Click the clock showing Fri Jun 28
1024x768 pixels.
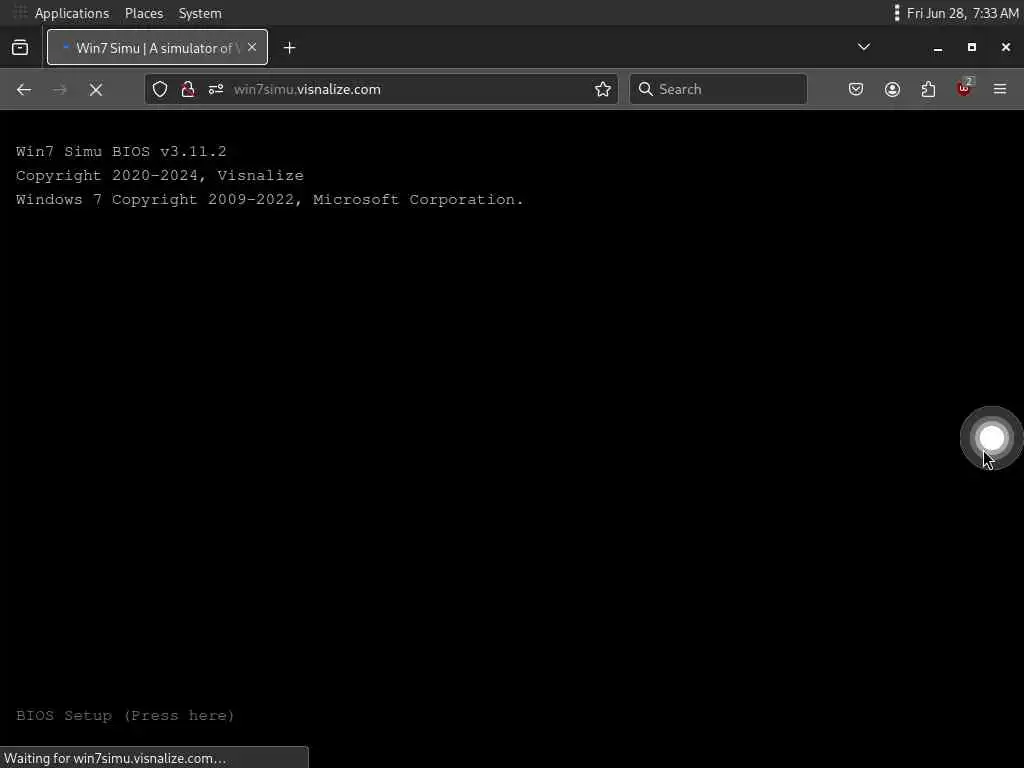962,13
